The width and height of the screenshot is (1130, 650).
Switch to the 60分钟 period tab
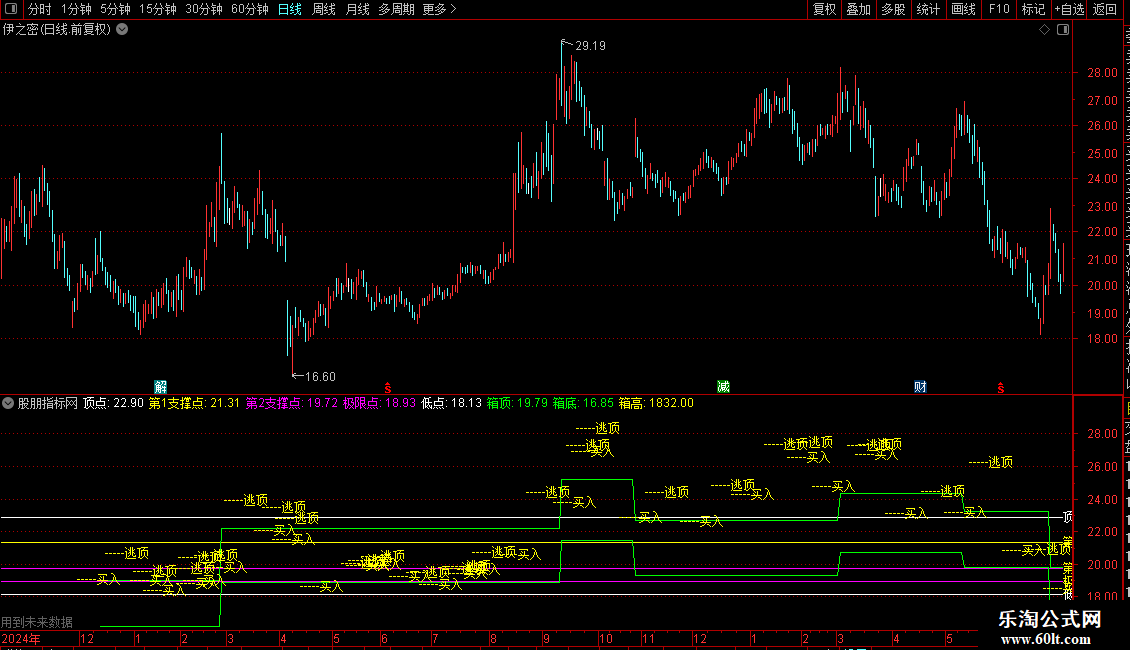point(250,9)
